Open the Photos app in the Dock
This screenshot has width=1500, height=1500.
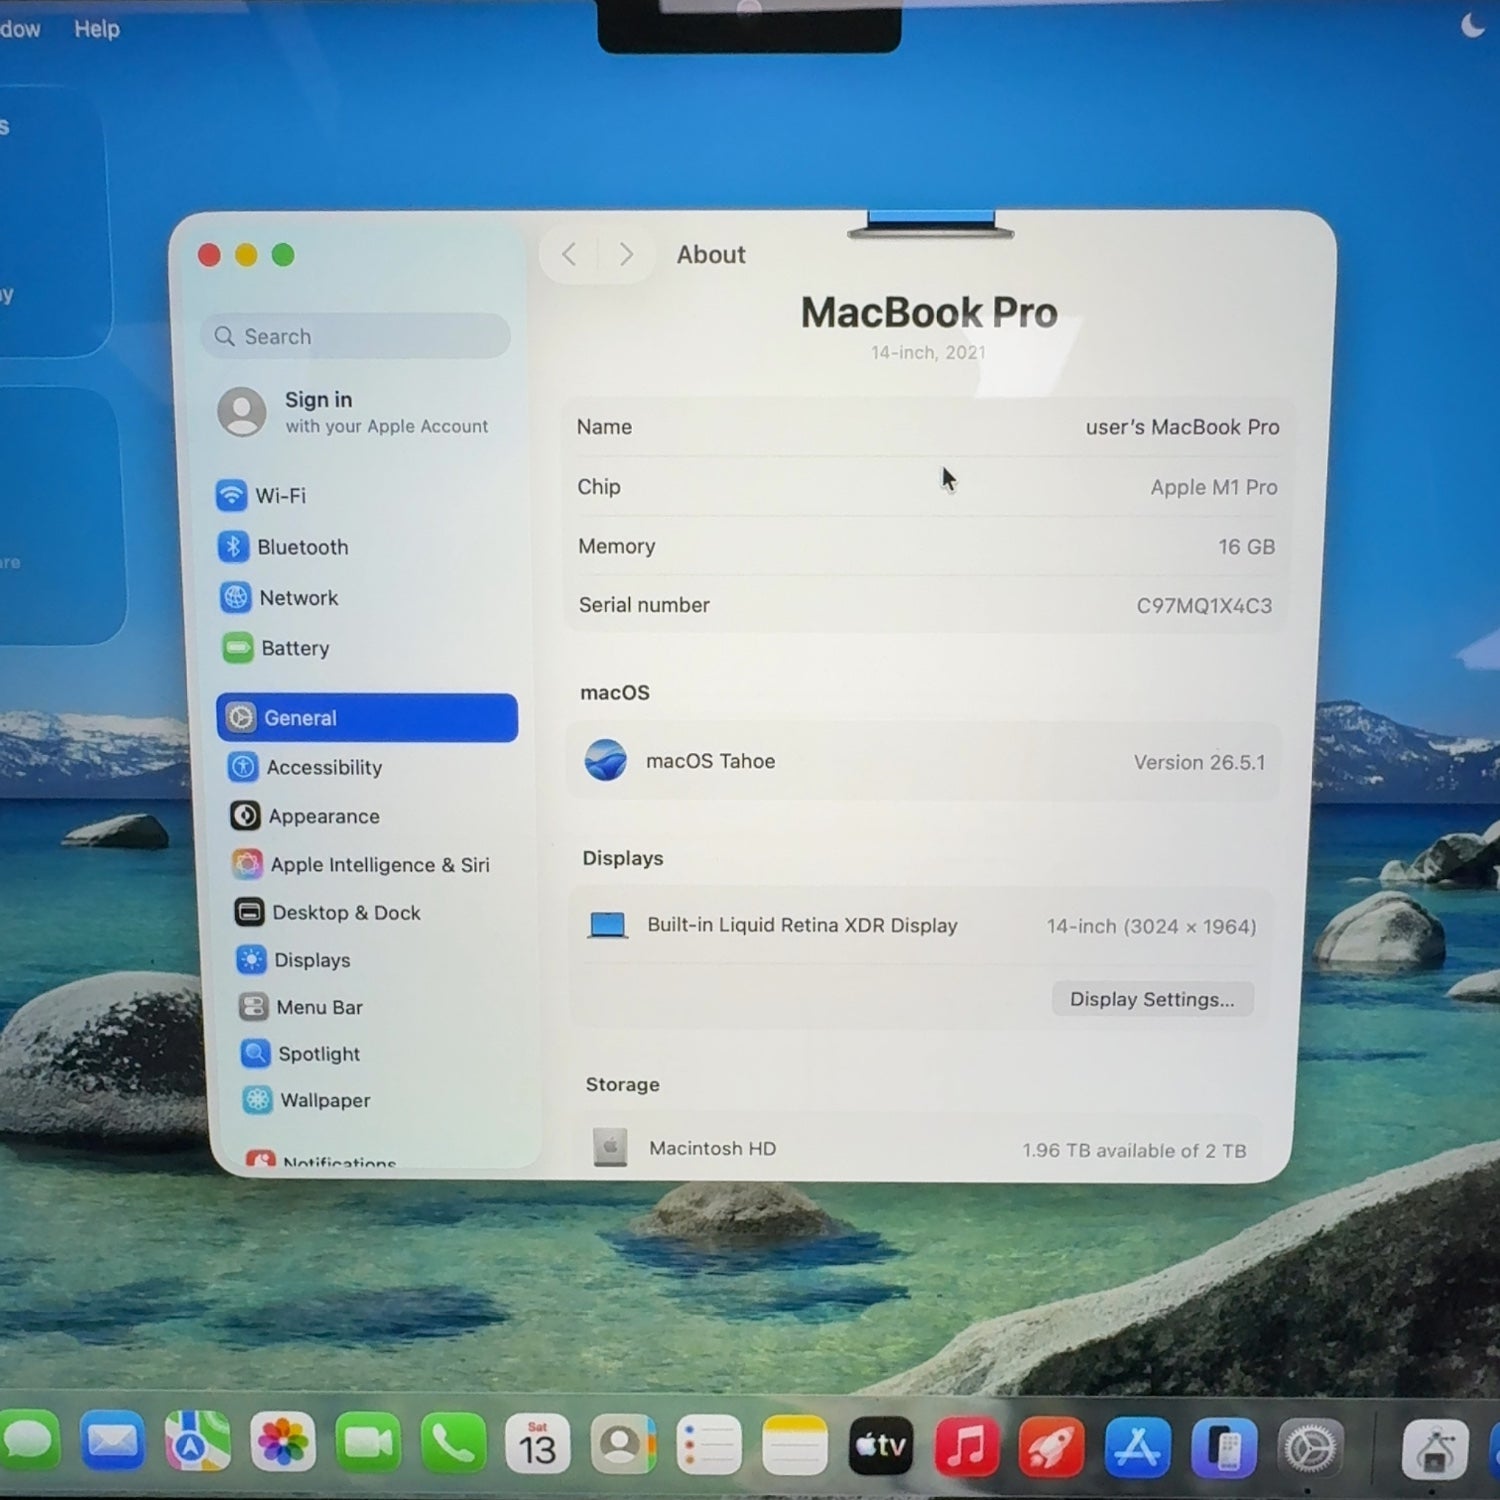[283, 1442]
